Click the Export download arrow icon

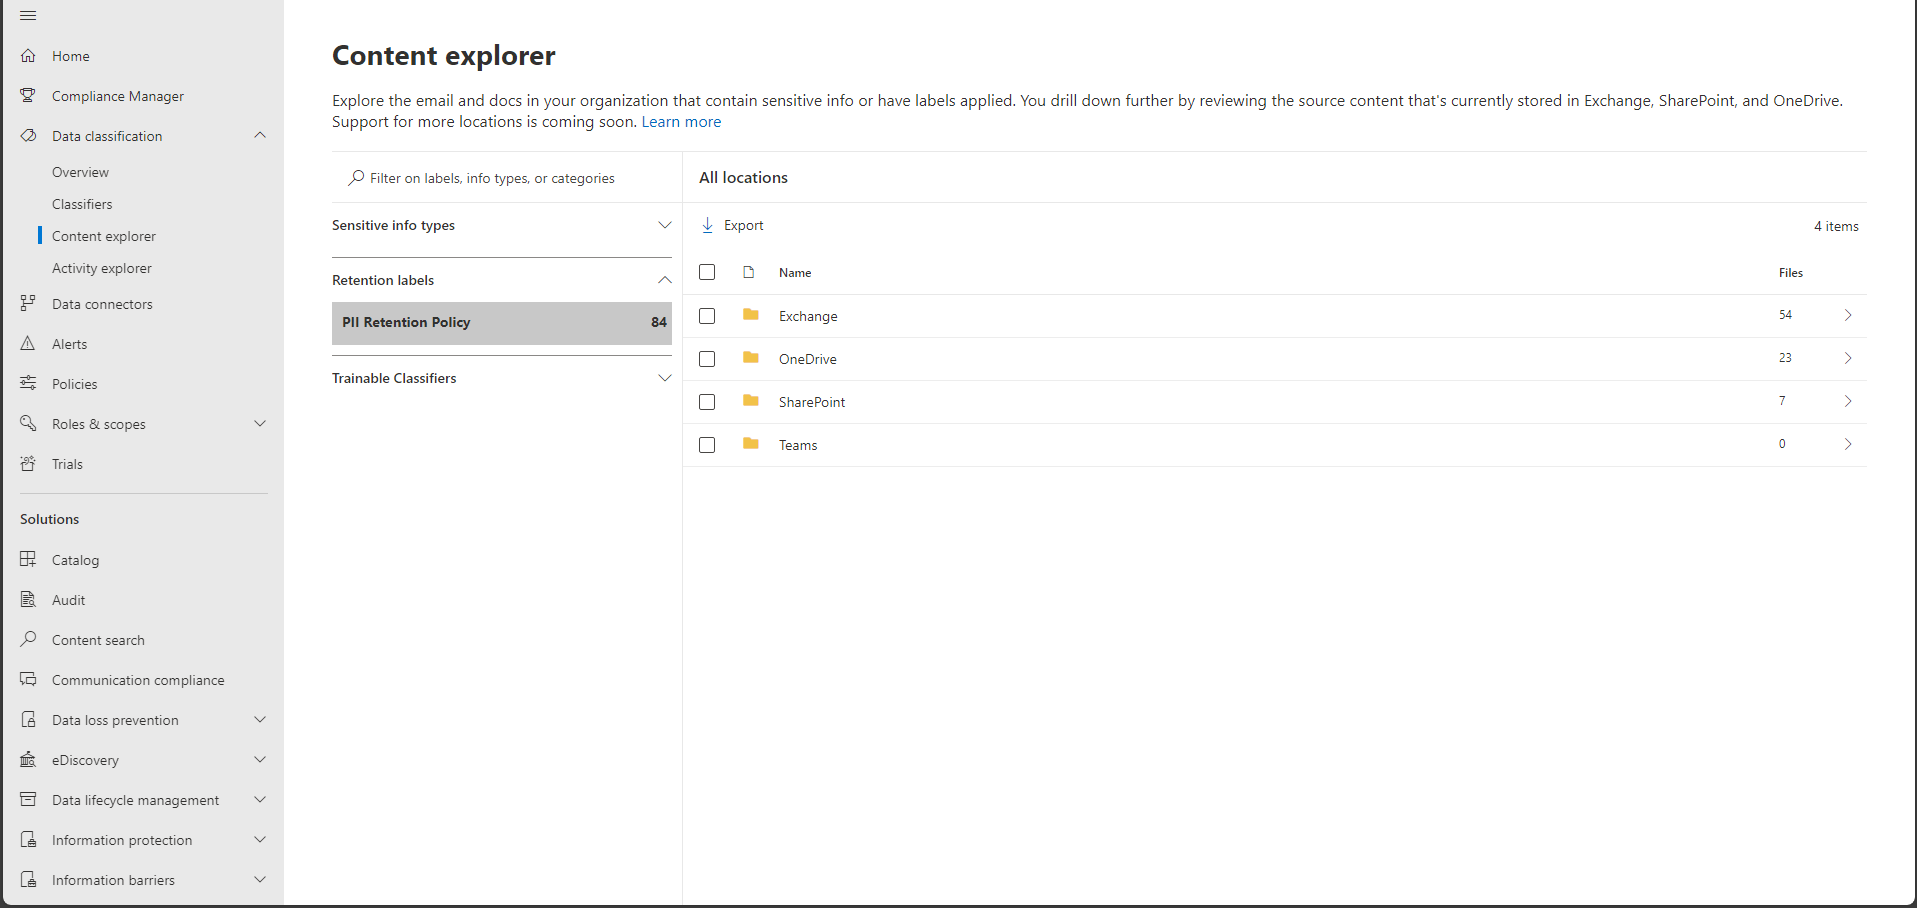(707, 226)
